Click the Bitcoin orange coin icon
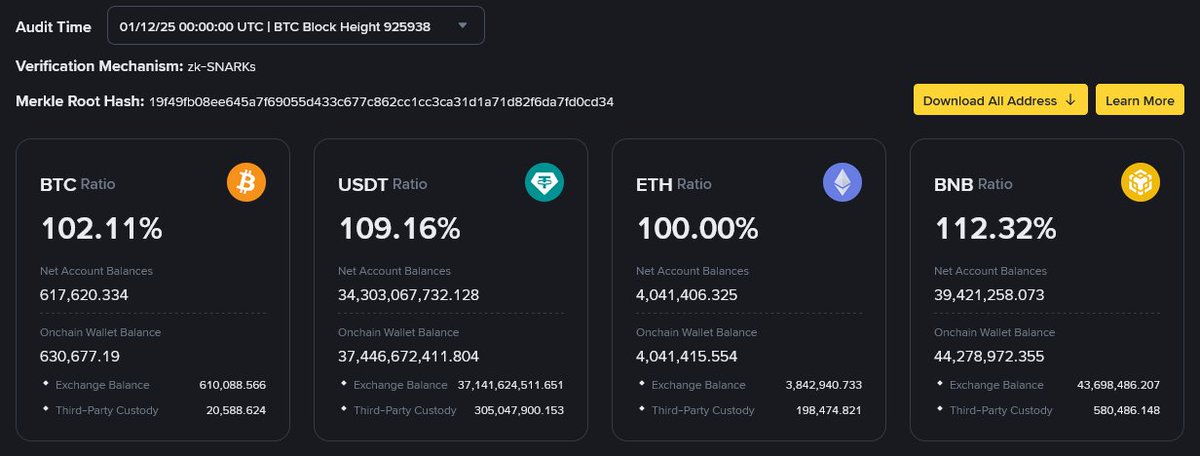 247,183
